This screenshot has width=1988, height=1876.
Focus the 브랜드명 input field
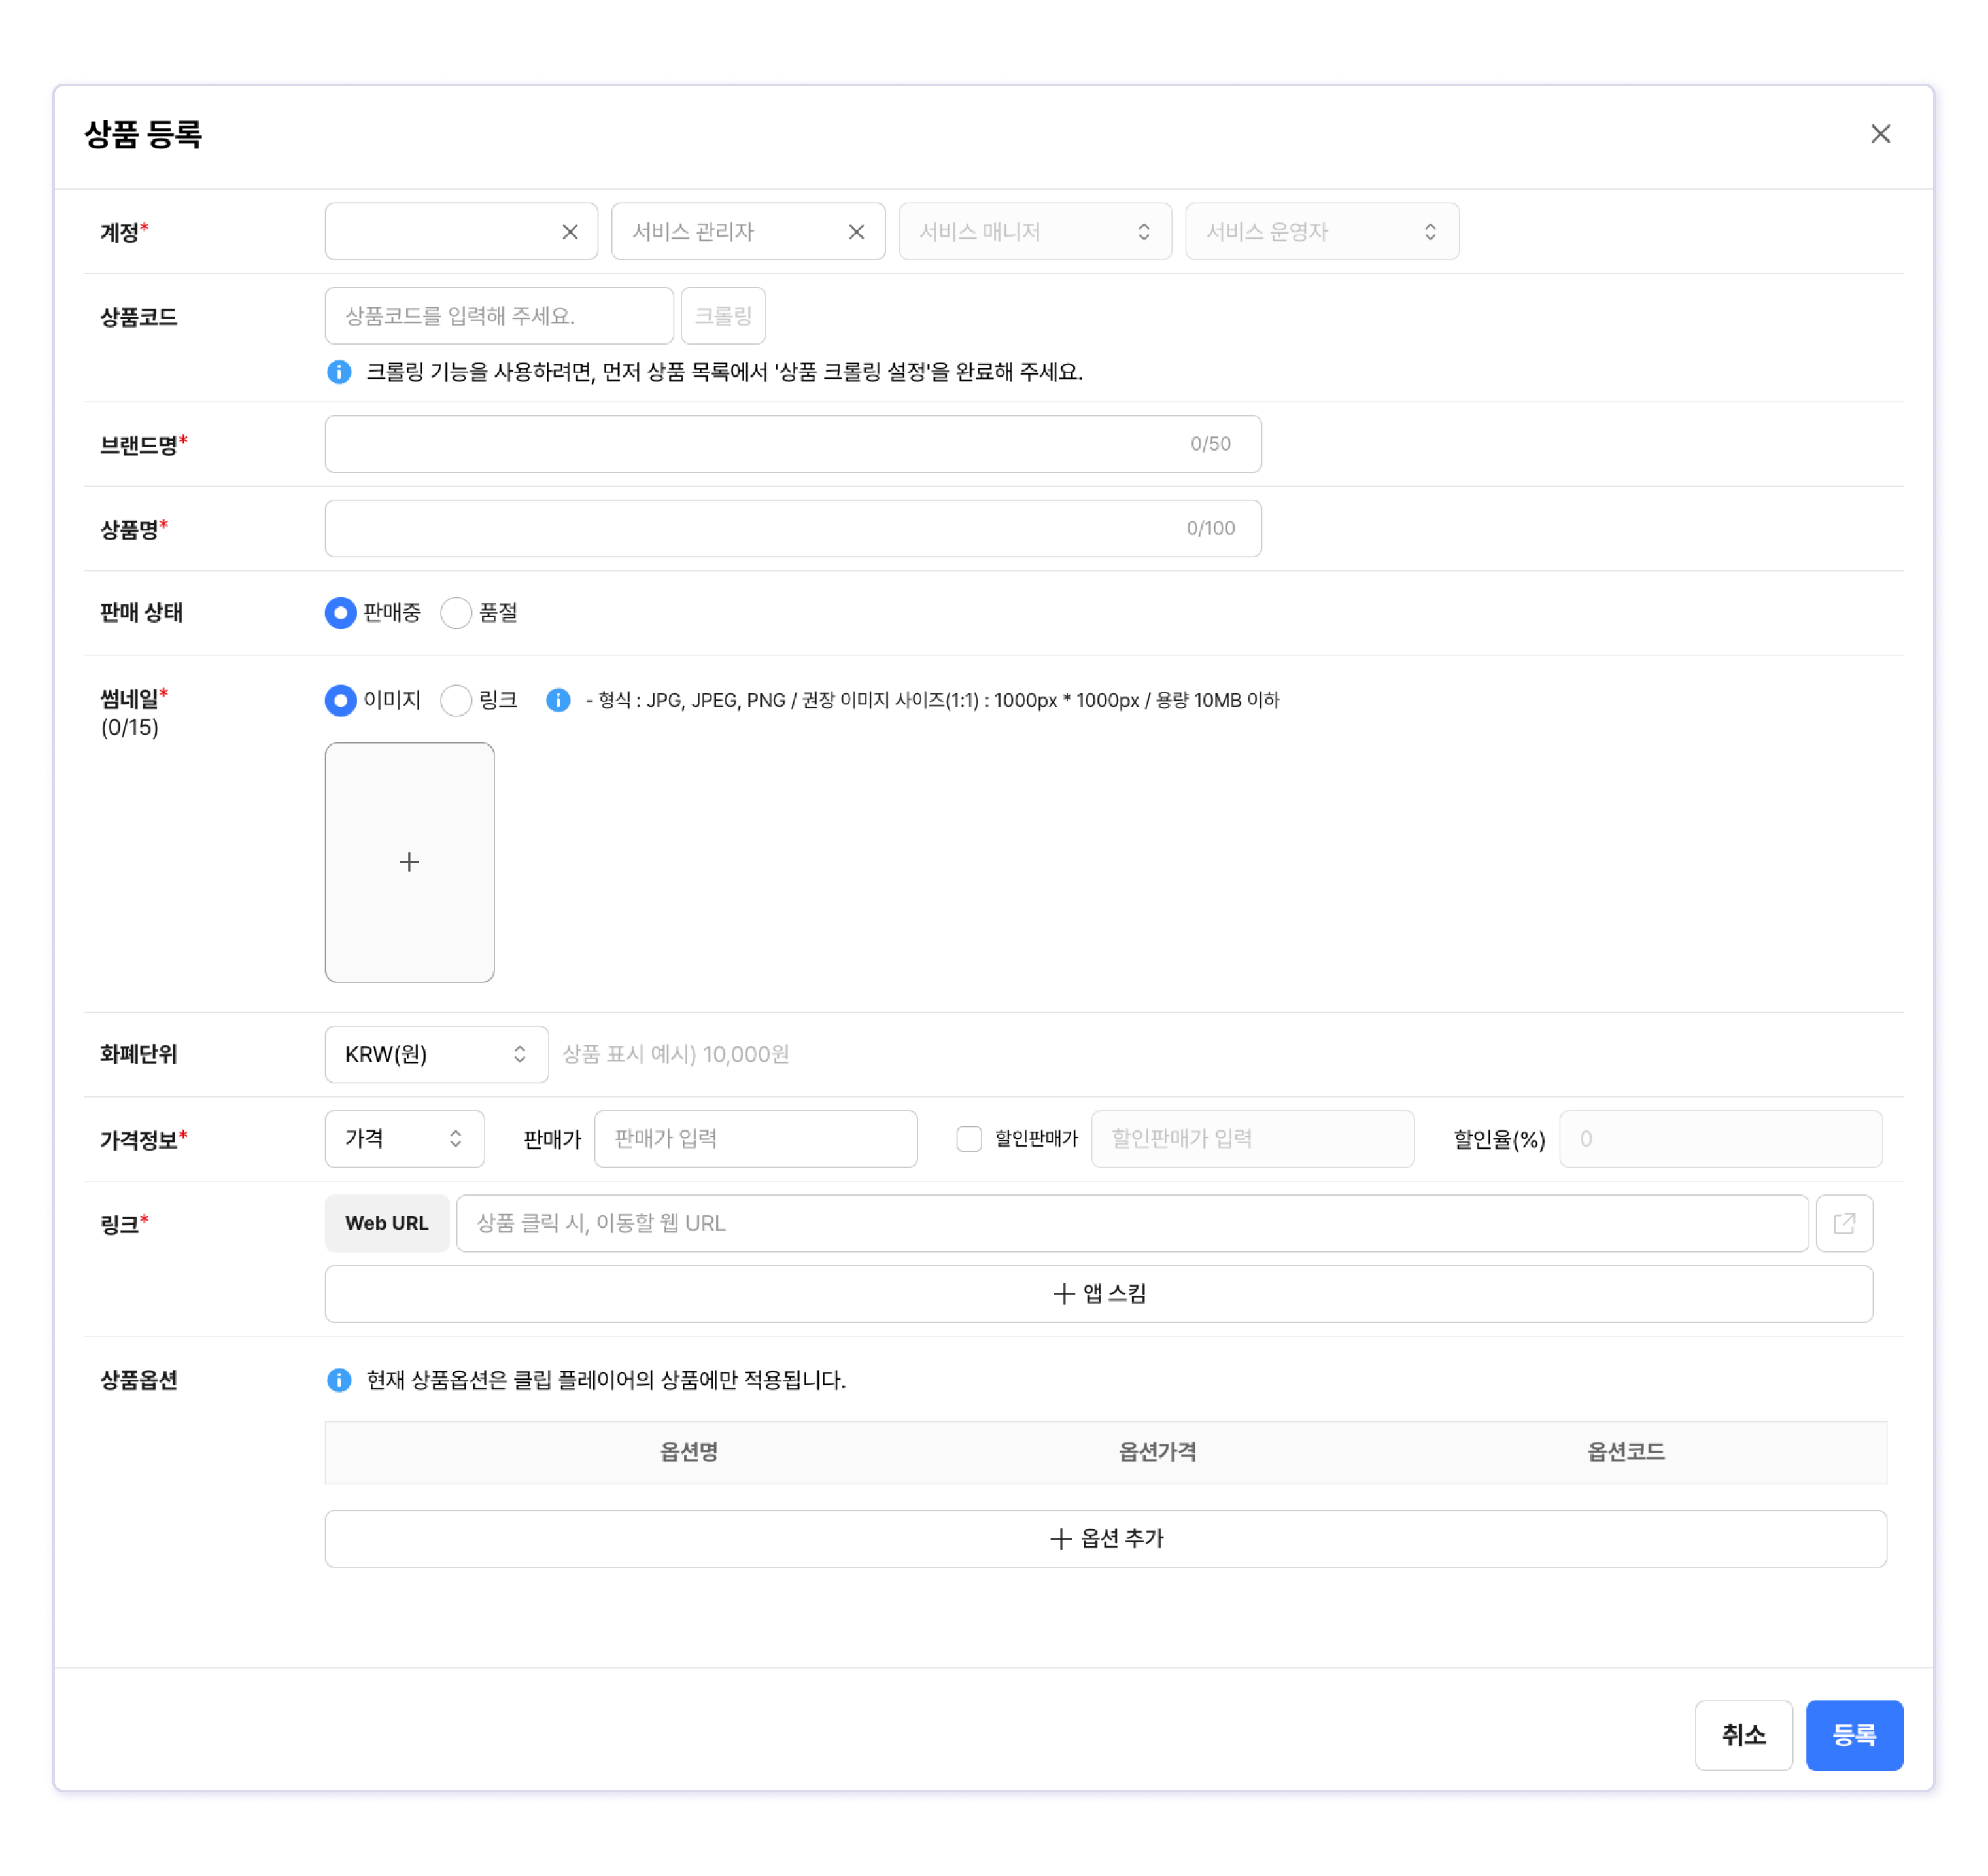click(x=793, y=444)
